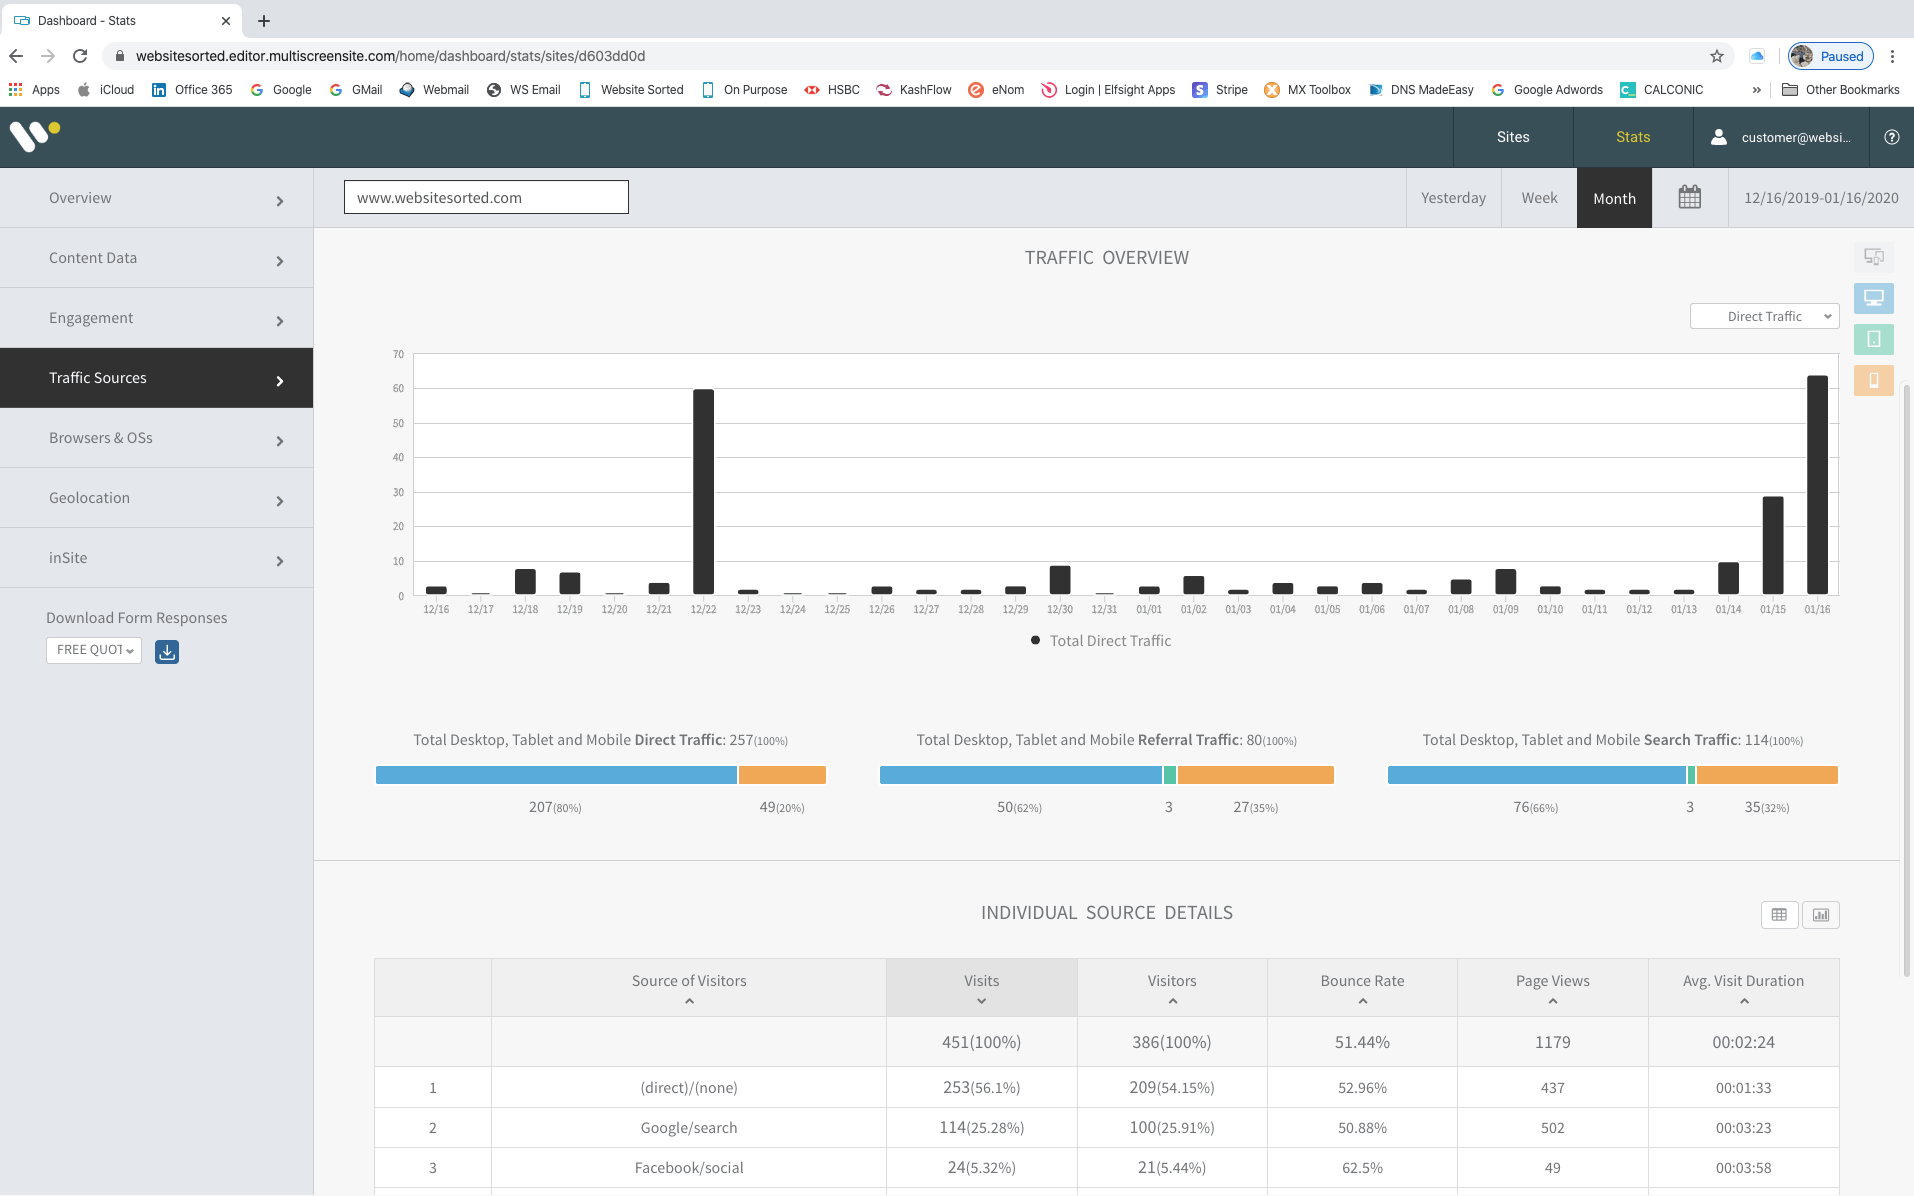Select the desktop device traffic filter icon
The height and width of the screenshot is (1196, 1914).
pyautogui.click(x=1873, y=298)
